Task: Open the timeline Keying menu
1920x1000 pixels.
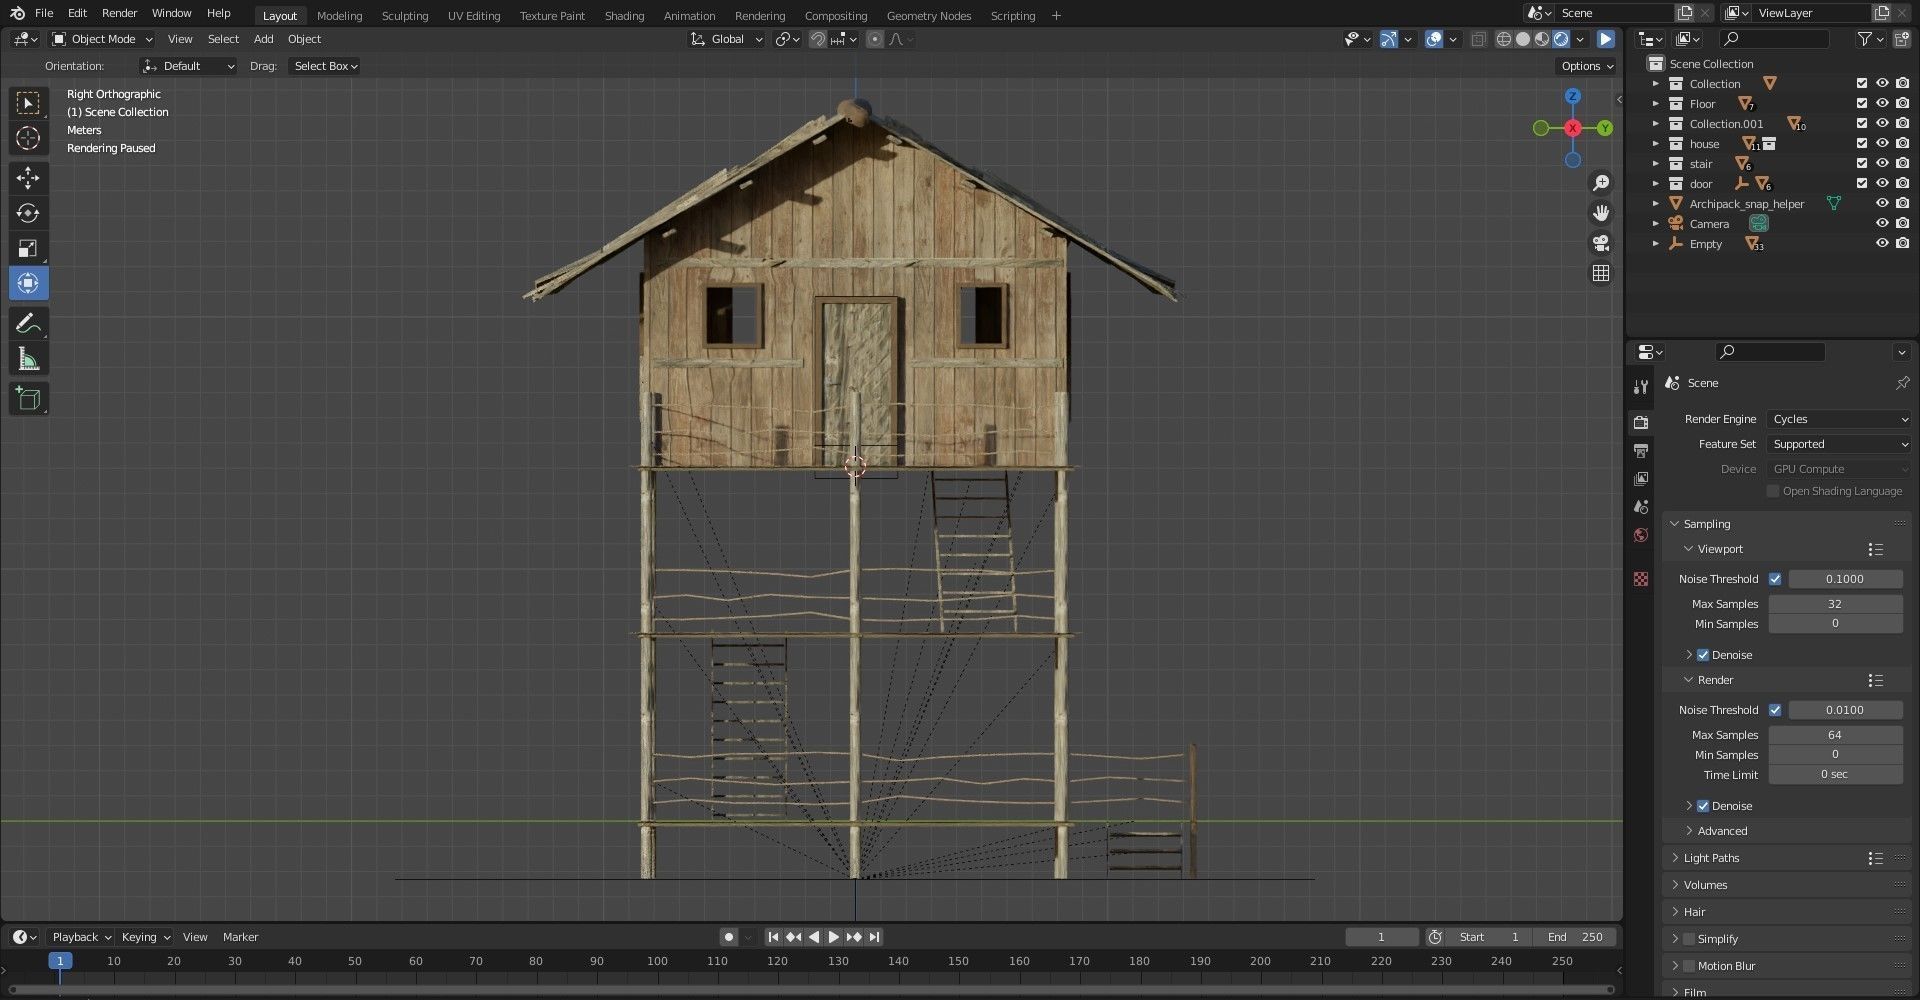Action: (x=145, y=937)
